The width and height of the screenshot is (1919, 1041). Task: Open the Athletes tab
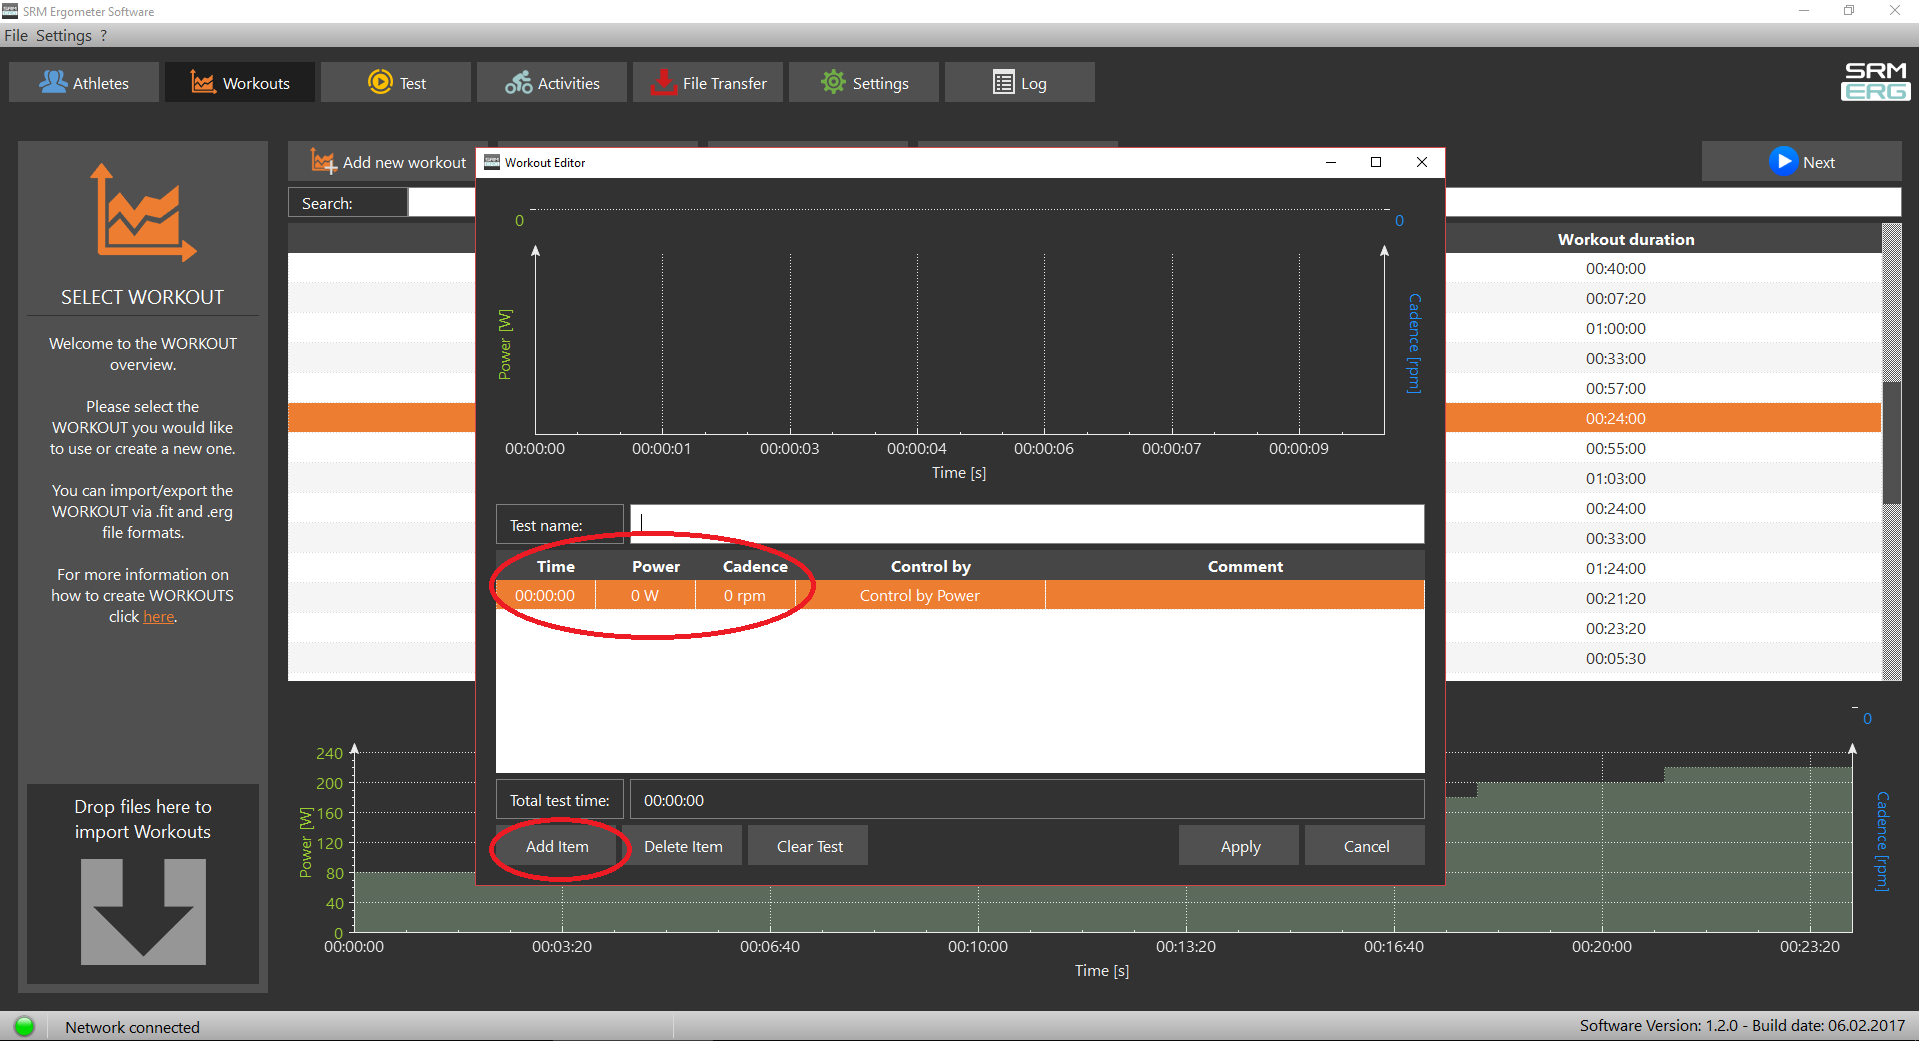[x=84, y=83]
